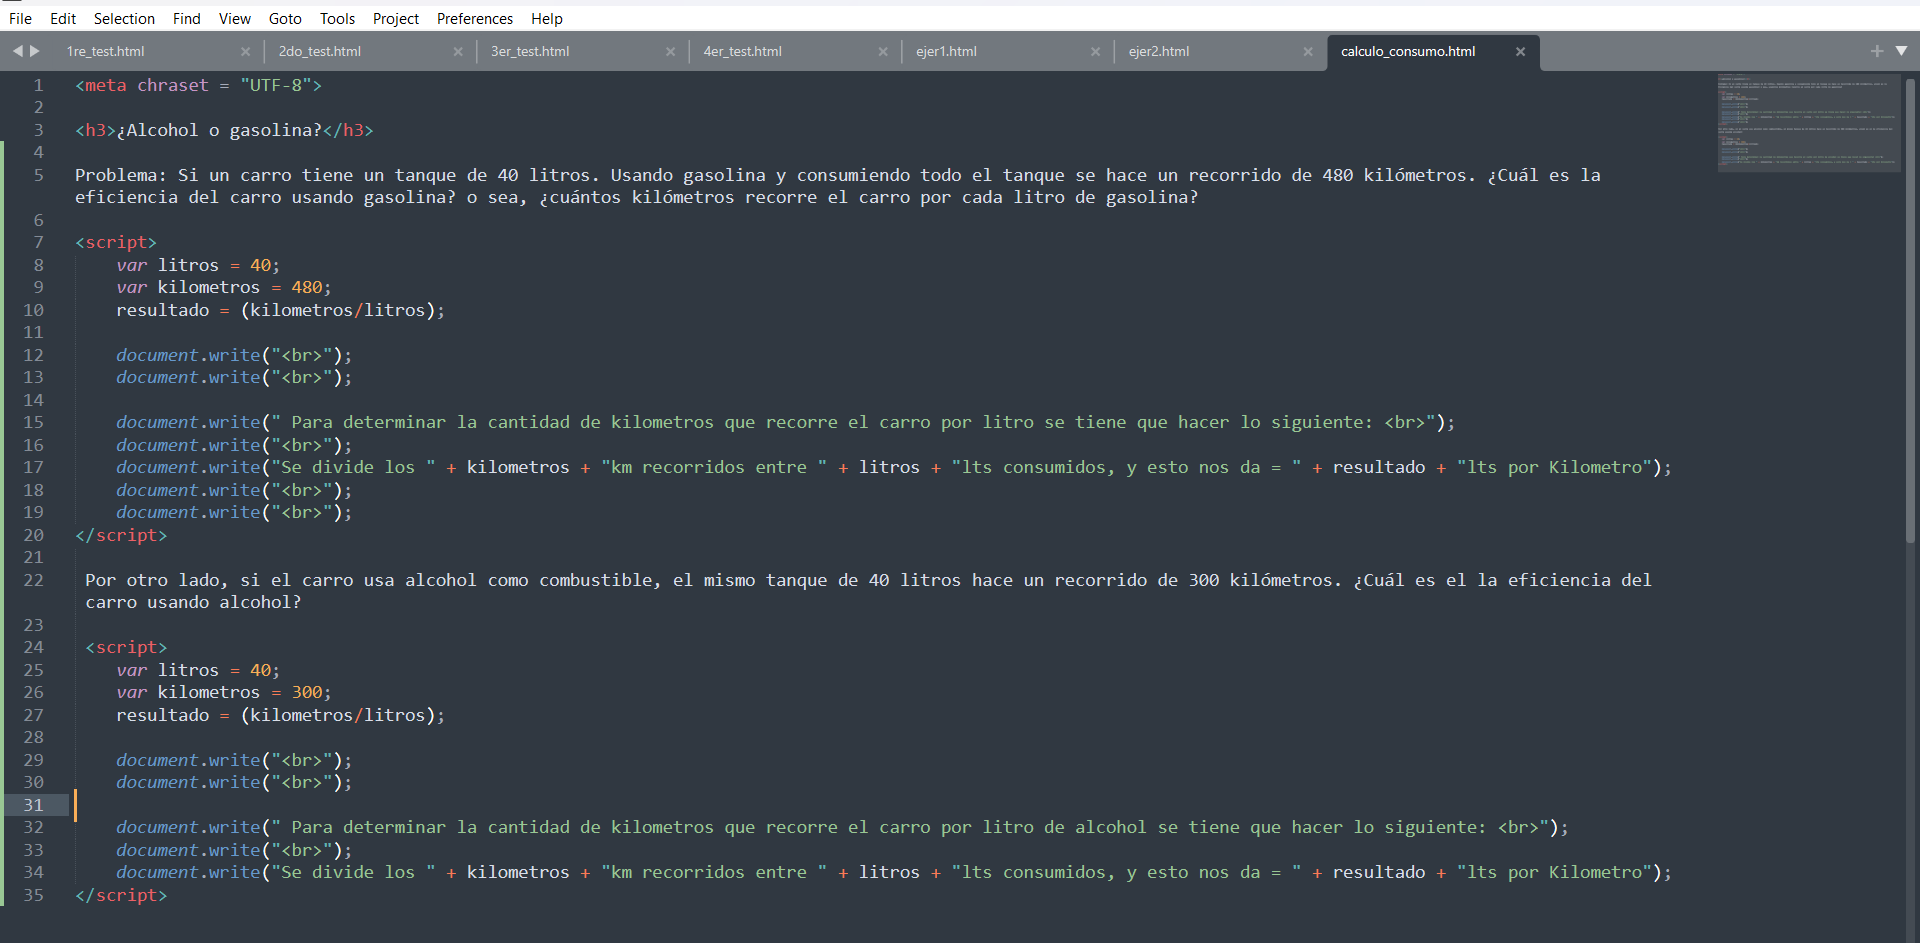Click the vertical scrollbar handle
This screenshot has width=1920, height=943.
(1910, 310)
